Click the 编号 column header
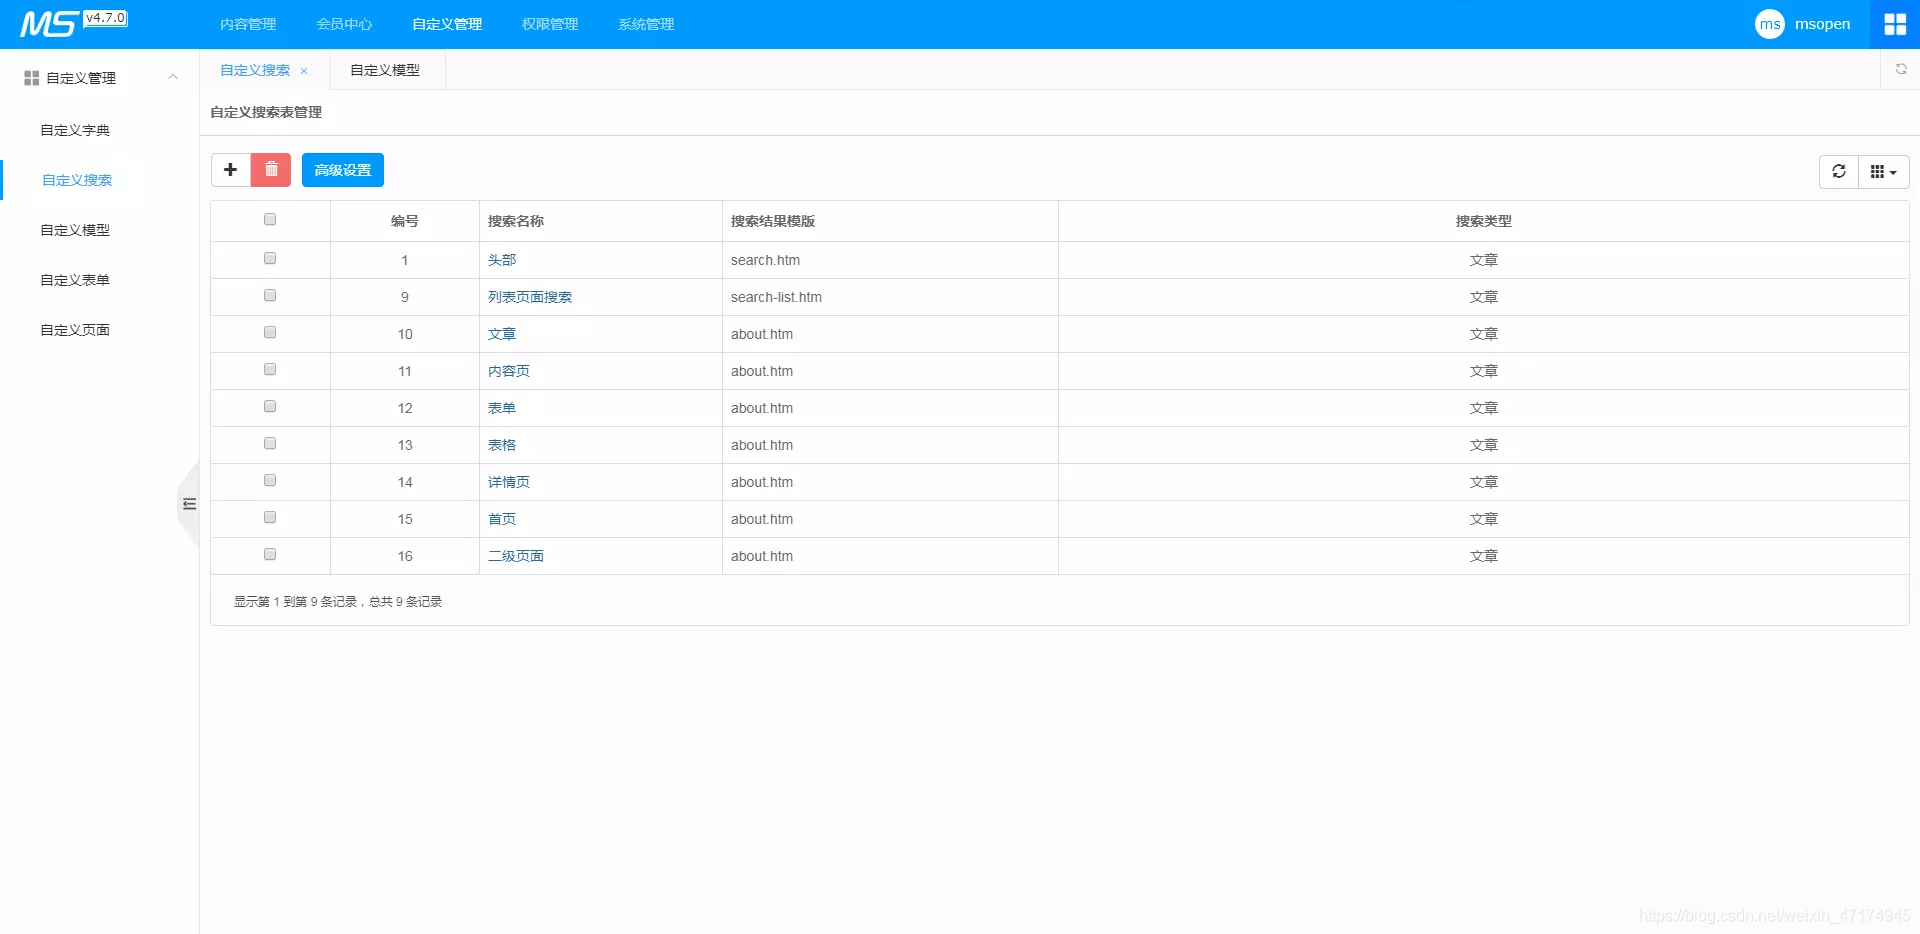 405,221
